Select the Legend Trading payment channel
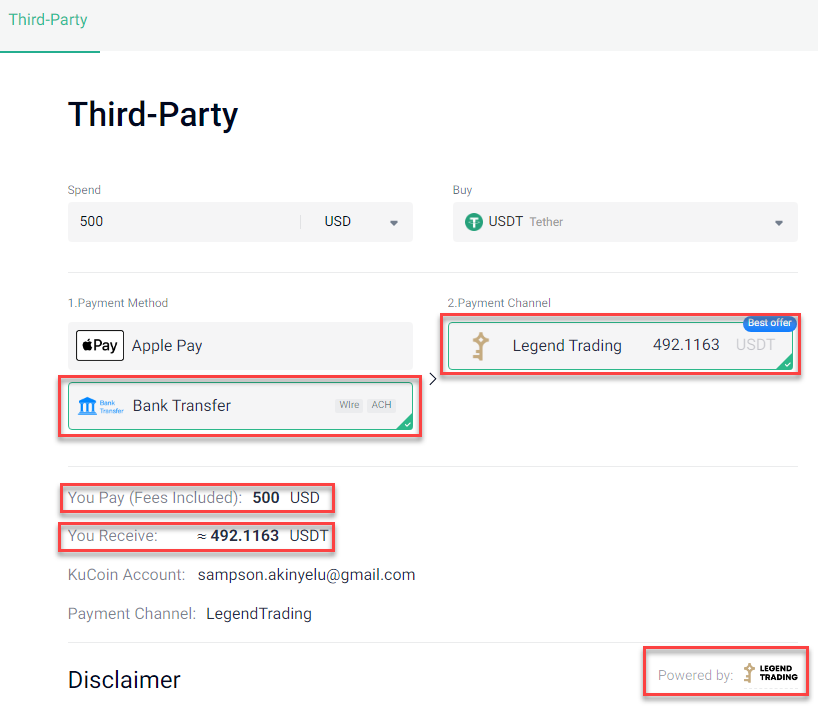Viewport: 818px width, 707px height. coord(620,345)
